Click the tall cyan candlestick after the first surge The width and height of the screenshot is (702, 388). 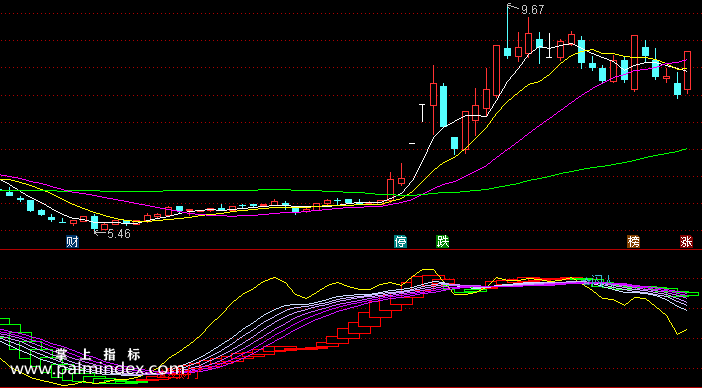(443, 106)
